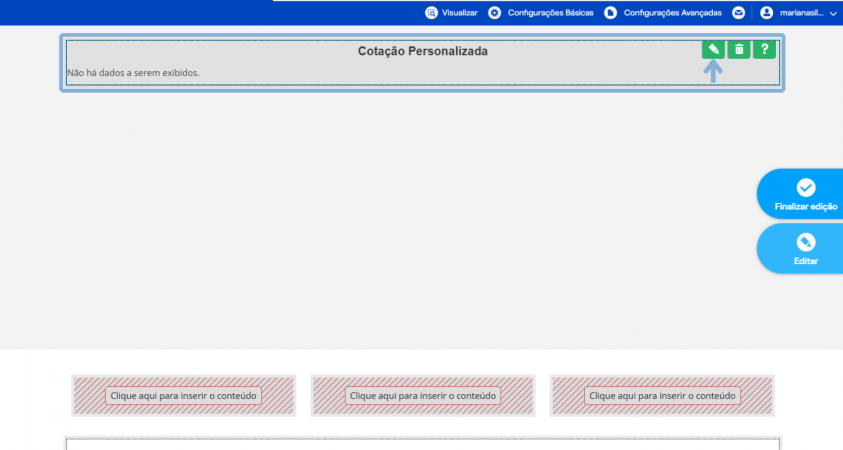Click middle 'Clique aqui para inserir o conteúdo'
Screen dimensions: 843x450
[423, 396]
